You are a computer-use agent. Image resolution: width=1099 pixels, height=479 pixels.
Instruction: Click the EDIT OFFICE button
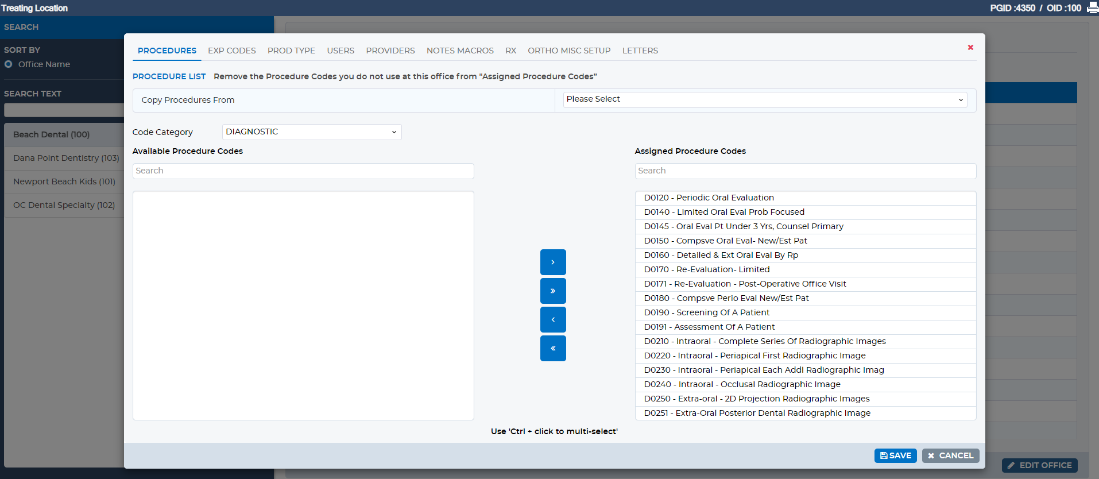(x=1039, y=465)
